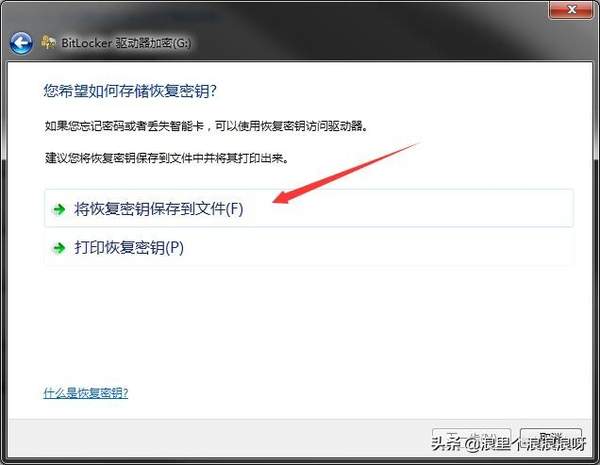Click the text about 忘记密码或者丢失智能卡
The height and width of the screenshot is (465, 600).
pos(206,126)
